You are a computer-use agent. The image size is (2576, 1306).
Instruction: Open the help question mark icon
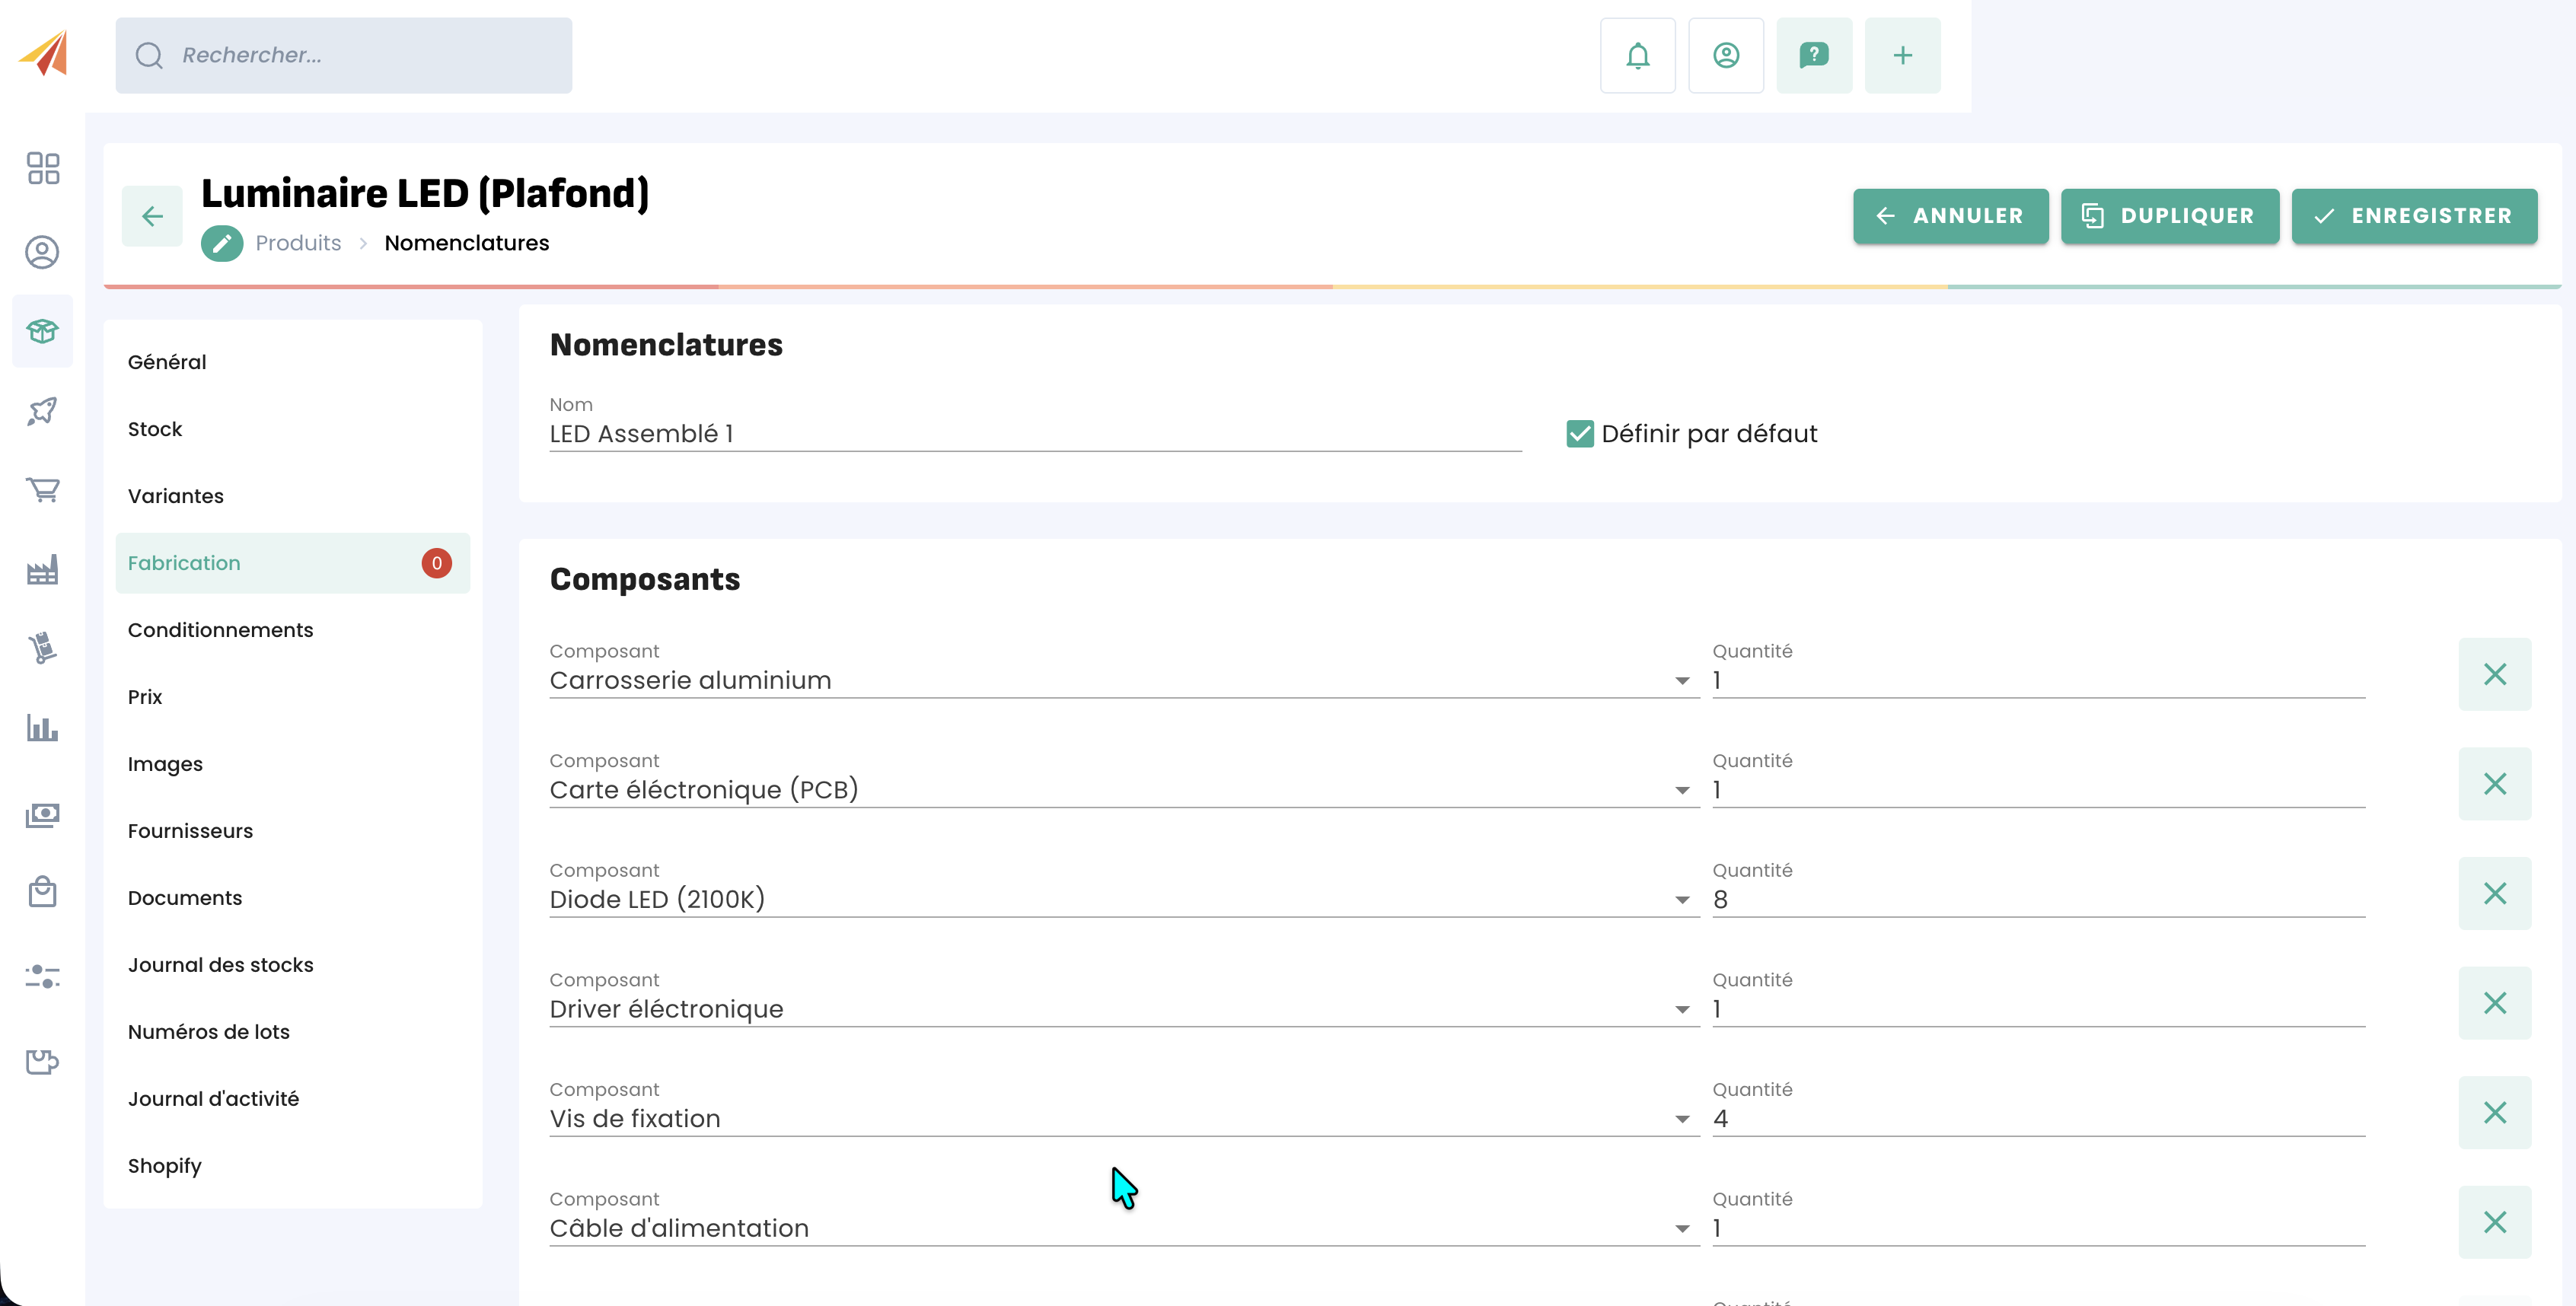pos(1813,55)
